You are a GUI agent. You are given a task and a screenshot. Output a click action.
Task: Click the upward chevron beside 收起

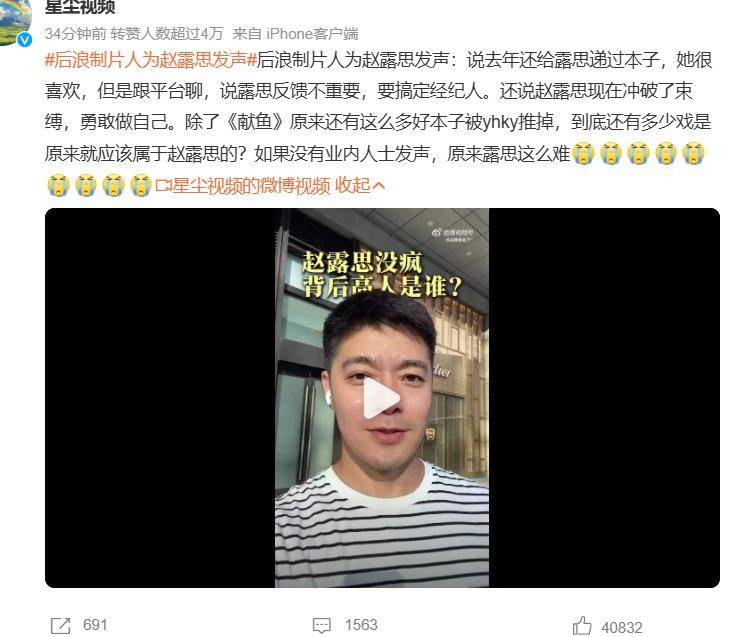[379, 186]
